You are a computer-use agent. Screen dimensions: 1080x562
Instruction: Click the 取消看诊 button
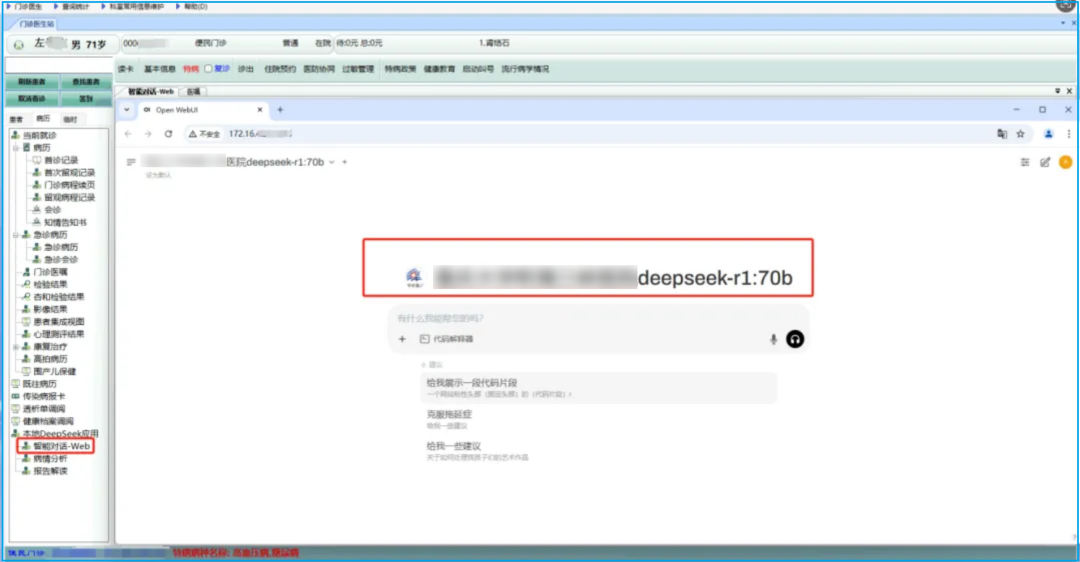[x=31, y=99]
